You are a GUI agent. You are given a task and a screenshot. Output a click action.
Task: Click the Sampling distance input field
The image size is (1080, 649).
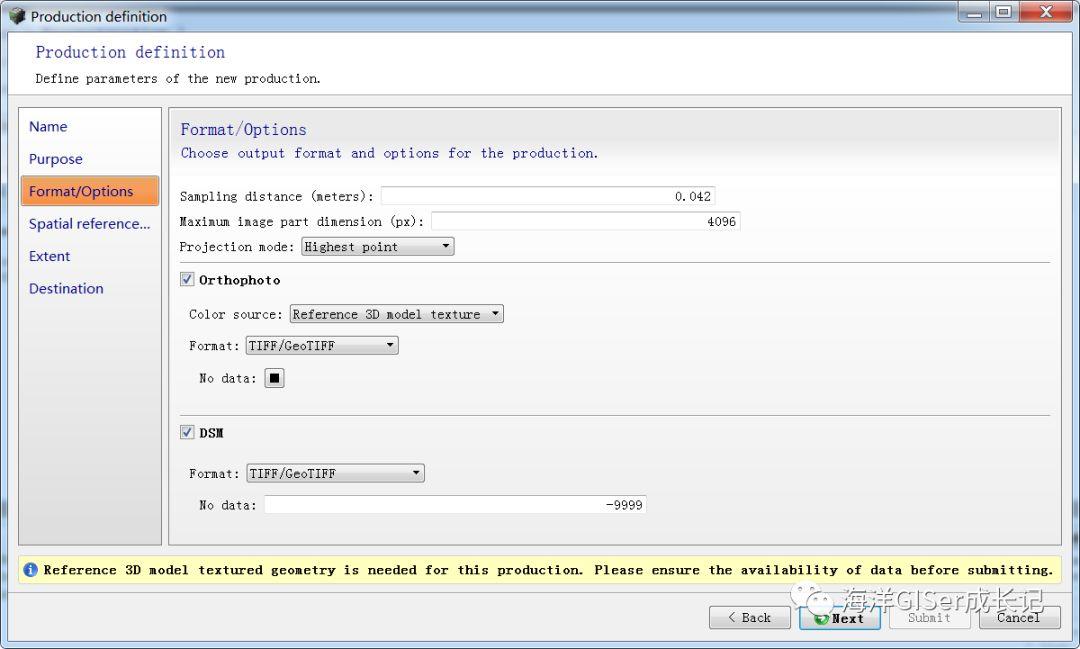click(x=548, y=196)
